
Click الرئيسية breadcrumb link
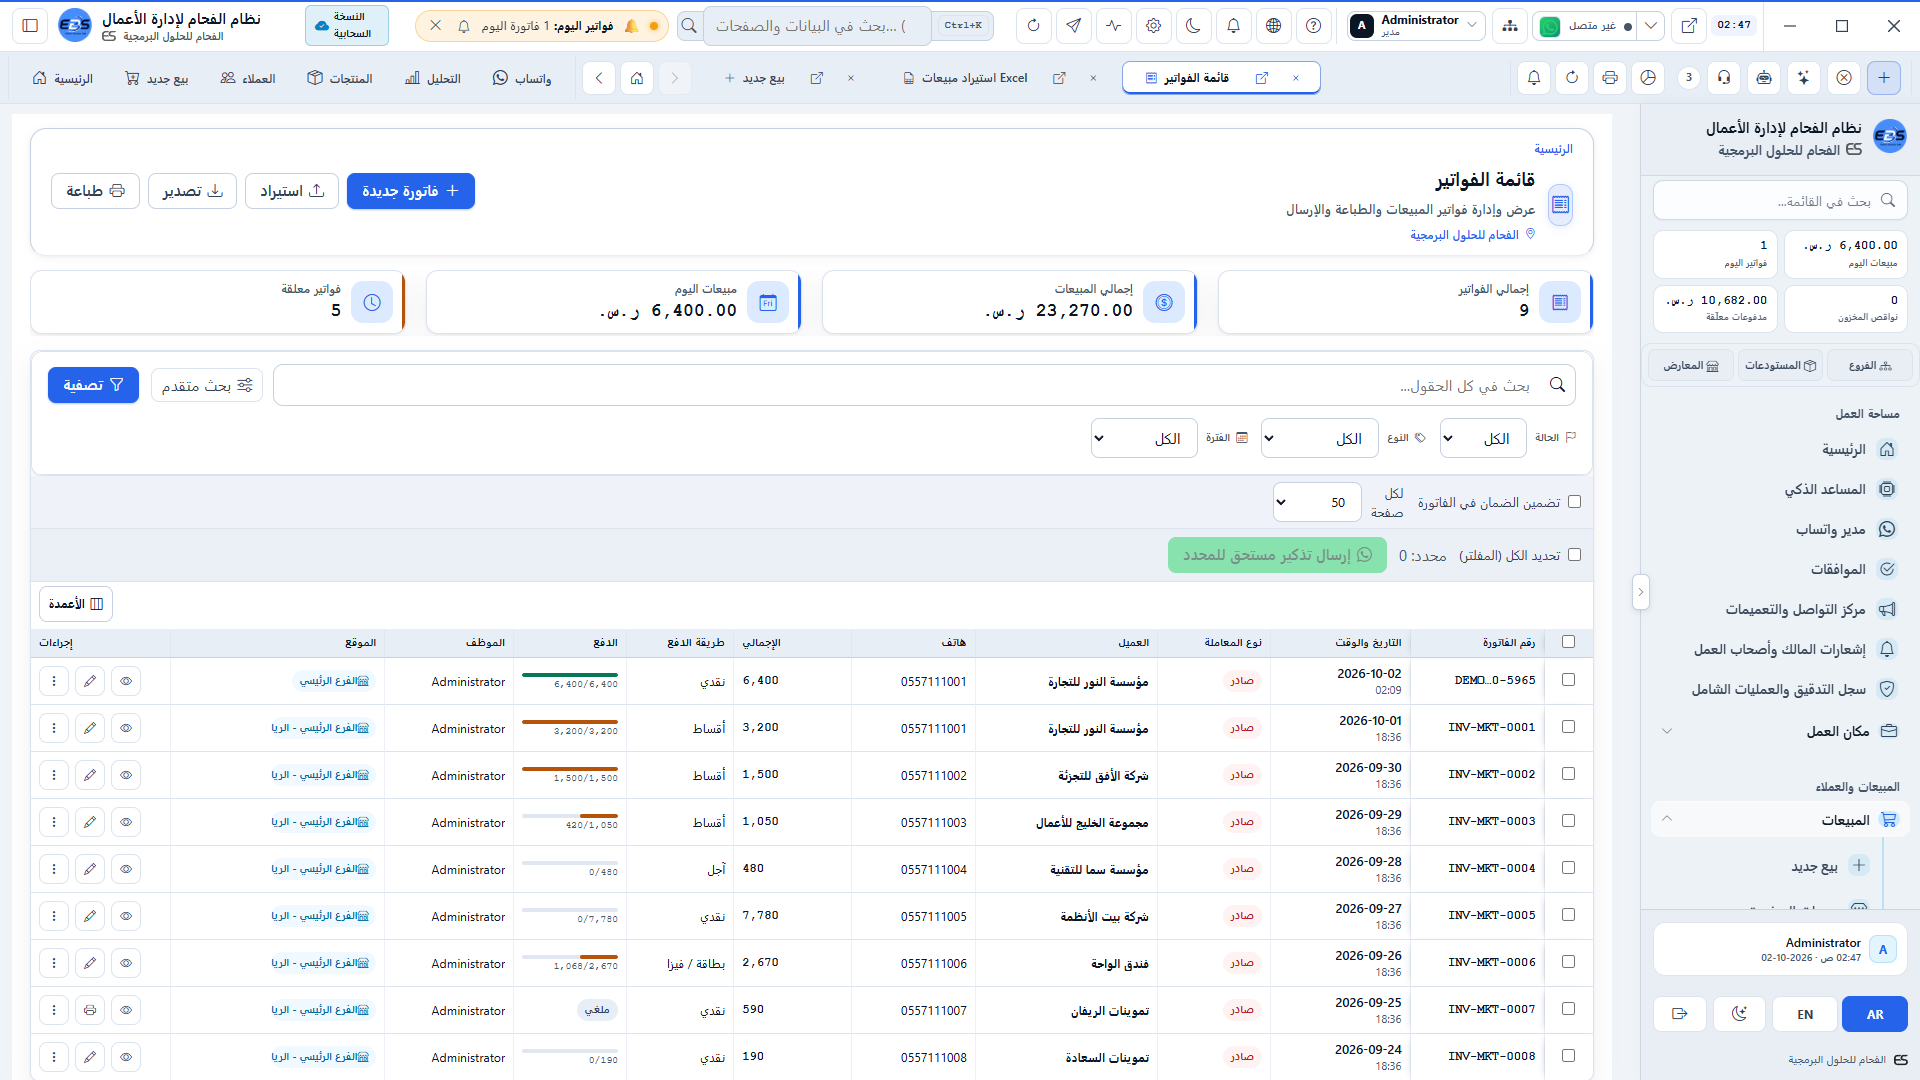[x=1553, y=149]
